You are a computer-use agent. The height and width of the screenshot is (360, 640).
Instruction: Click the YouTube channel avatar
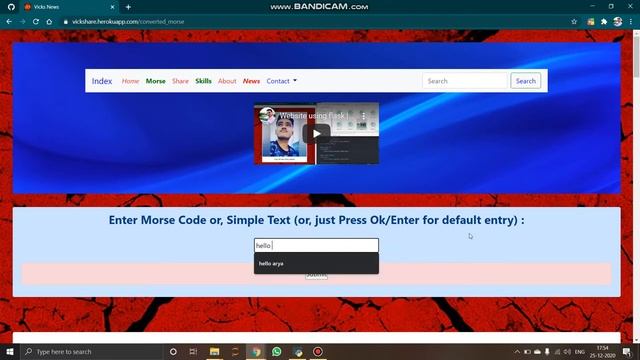(x=267, y=115)
